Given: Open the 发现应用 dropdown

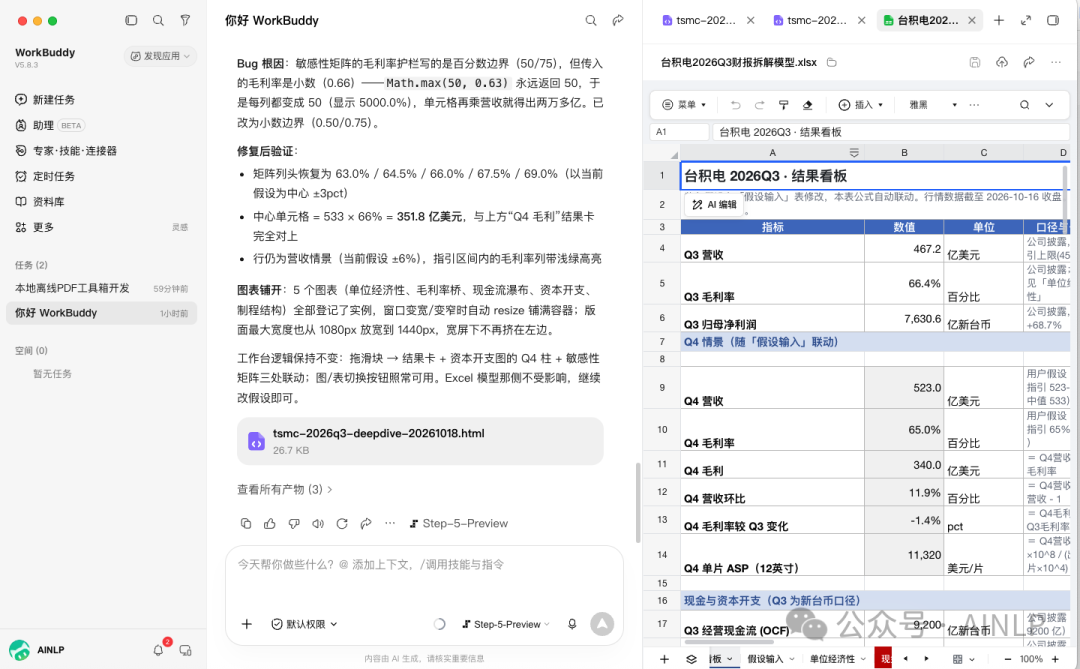Looking at the screenshot, I should 160,56.
